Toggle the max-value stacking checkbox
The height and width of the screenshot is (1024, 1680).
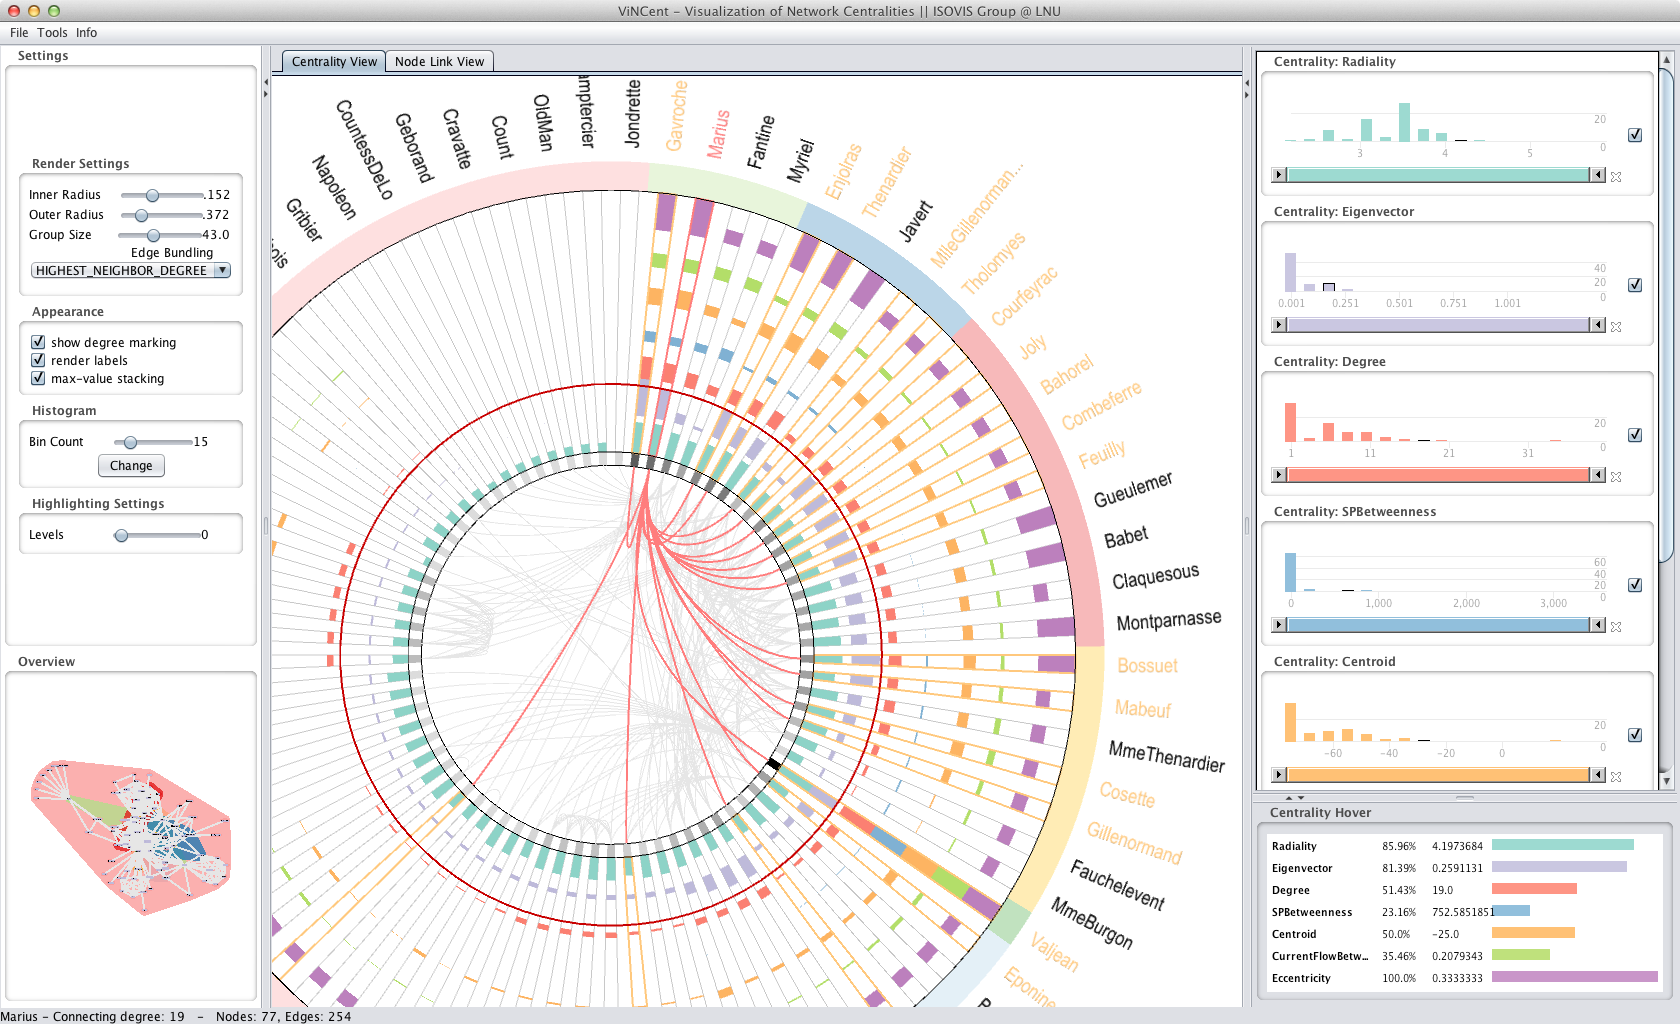(38, 378)
